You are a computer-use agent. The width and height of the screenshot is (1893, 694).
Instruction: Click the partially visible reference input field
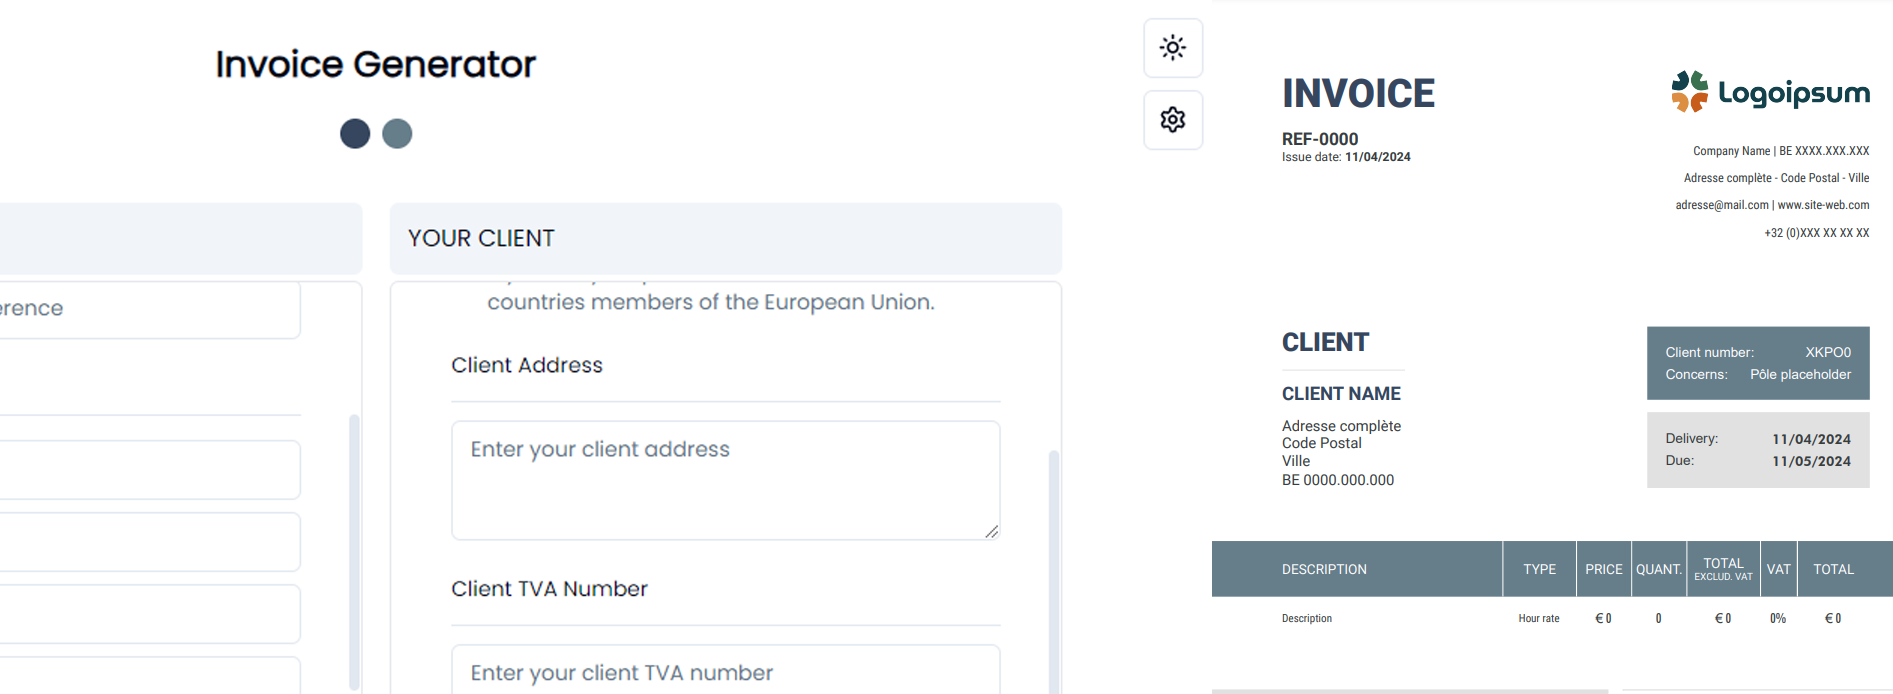click(150, 309)
